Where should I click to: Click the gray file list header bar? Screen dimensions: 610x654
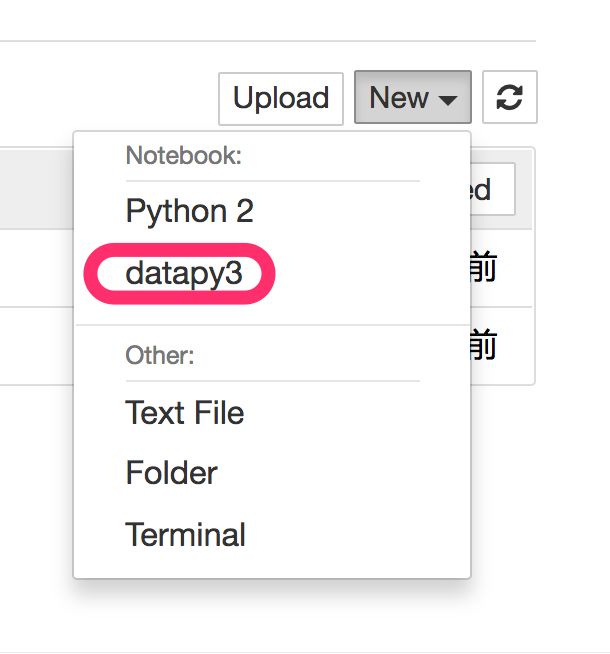[37, 189]
